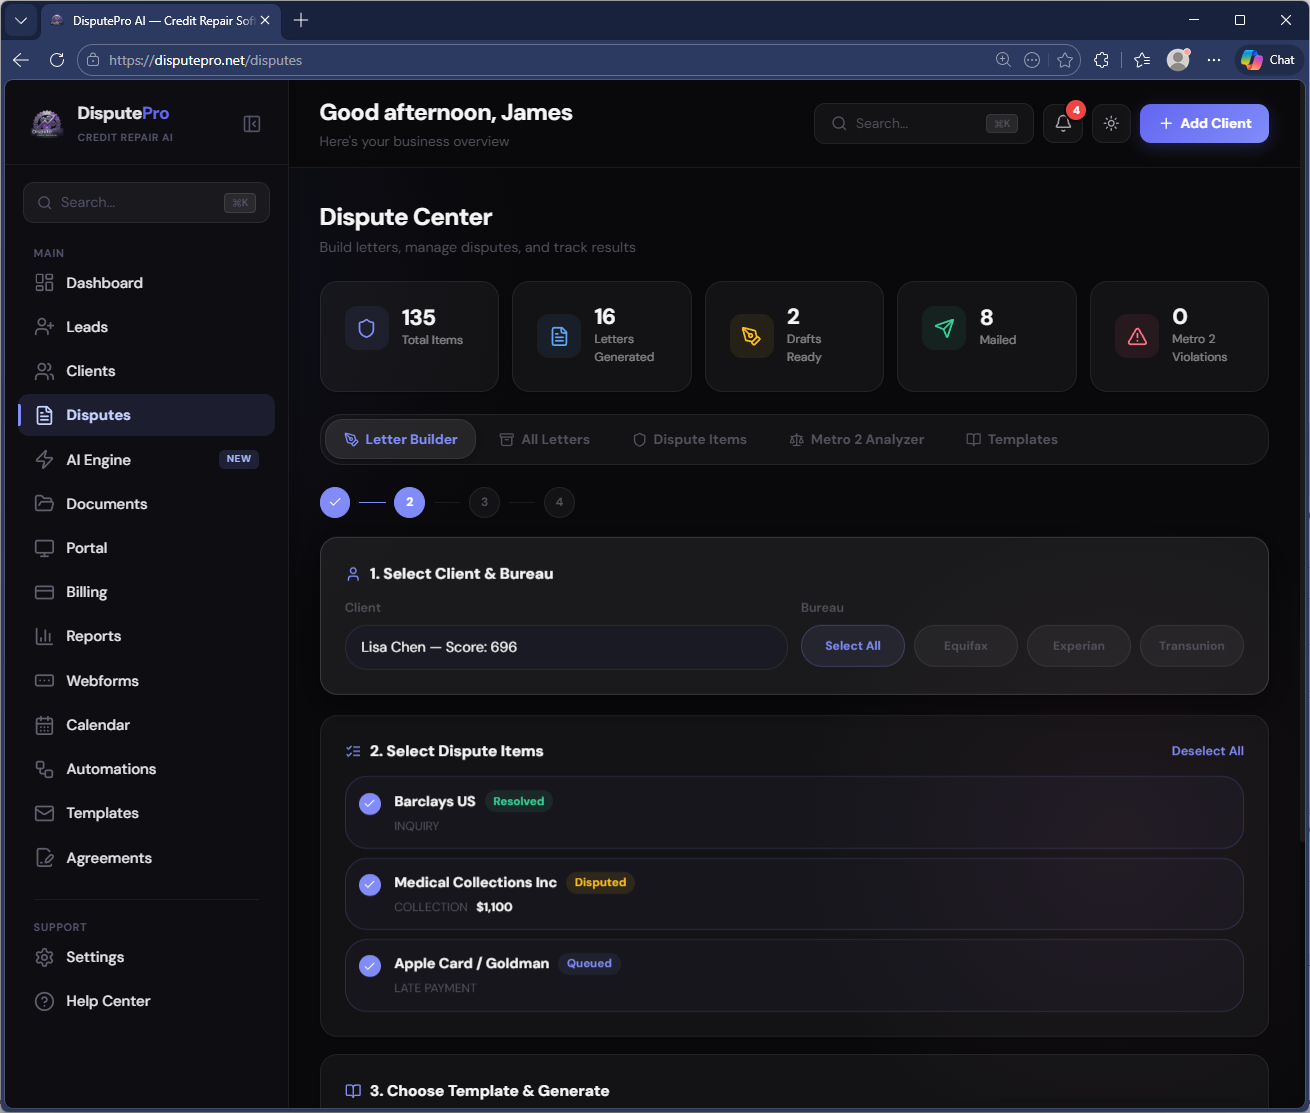
Task: Uncheck the Medical Collections Inc item
Action: 370,885
